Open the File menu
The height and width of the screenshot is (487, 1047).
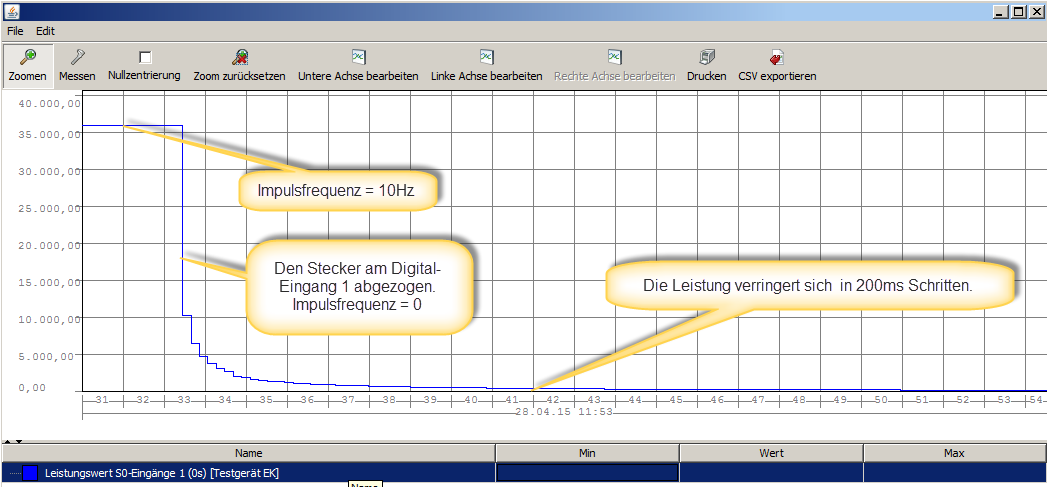coord(15,31)
